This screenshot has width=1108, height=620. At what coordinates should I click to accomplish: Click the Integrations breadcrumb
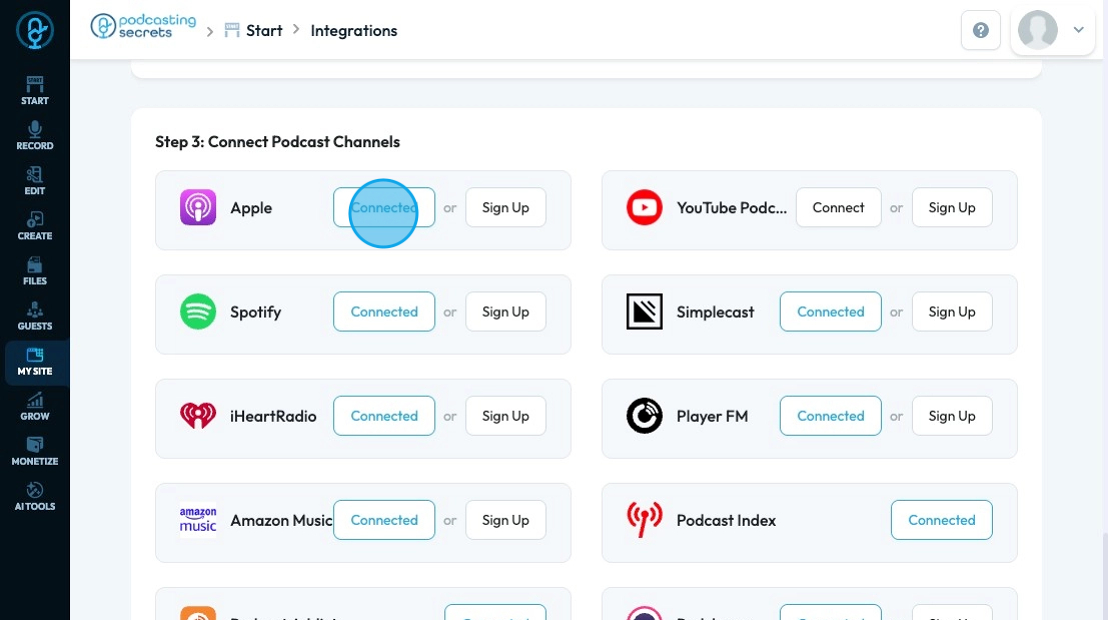click(354, 30)
